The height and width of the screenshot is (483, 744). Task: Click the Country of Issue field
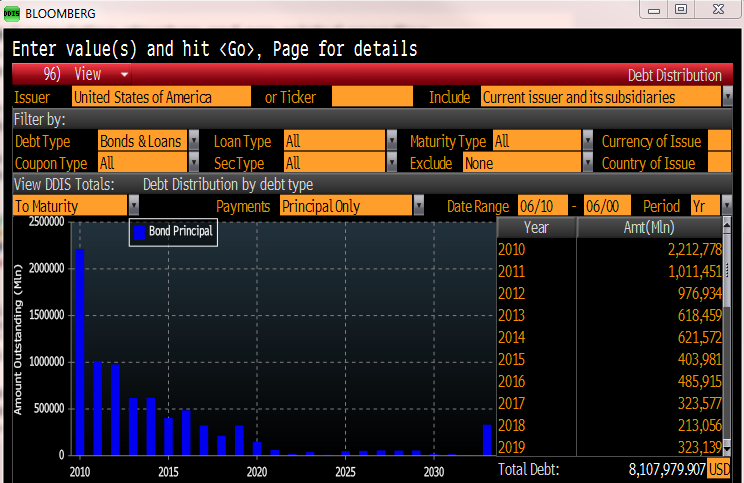tap(719, 162)
